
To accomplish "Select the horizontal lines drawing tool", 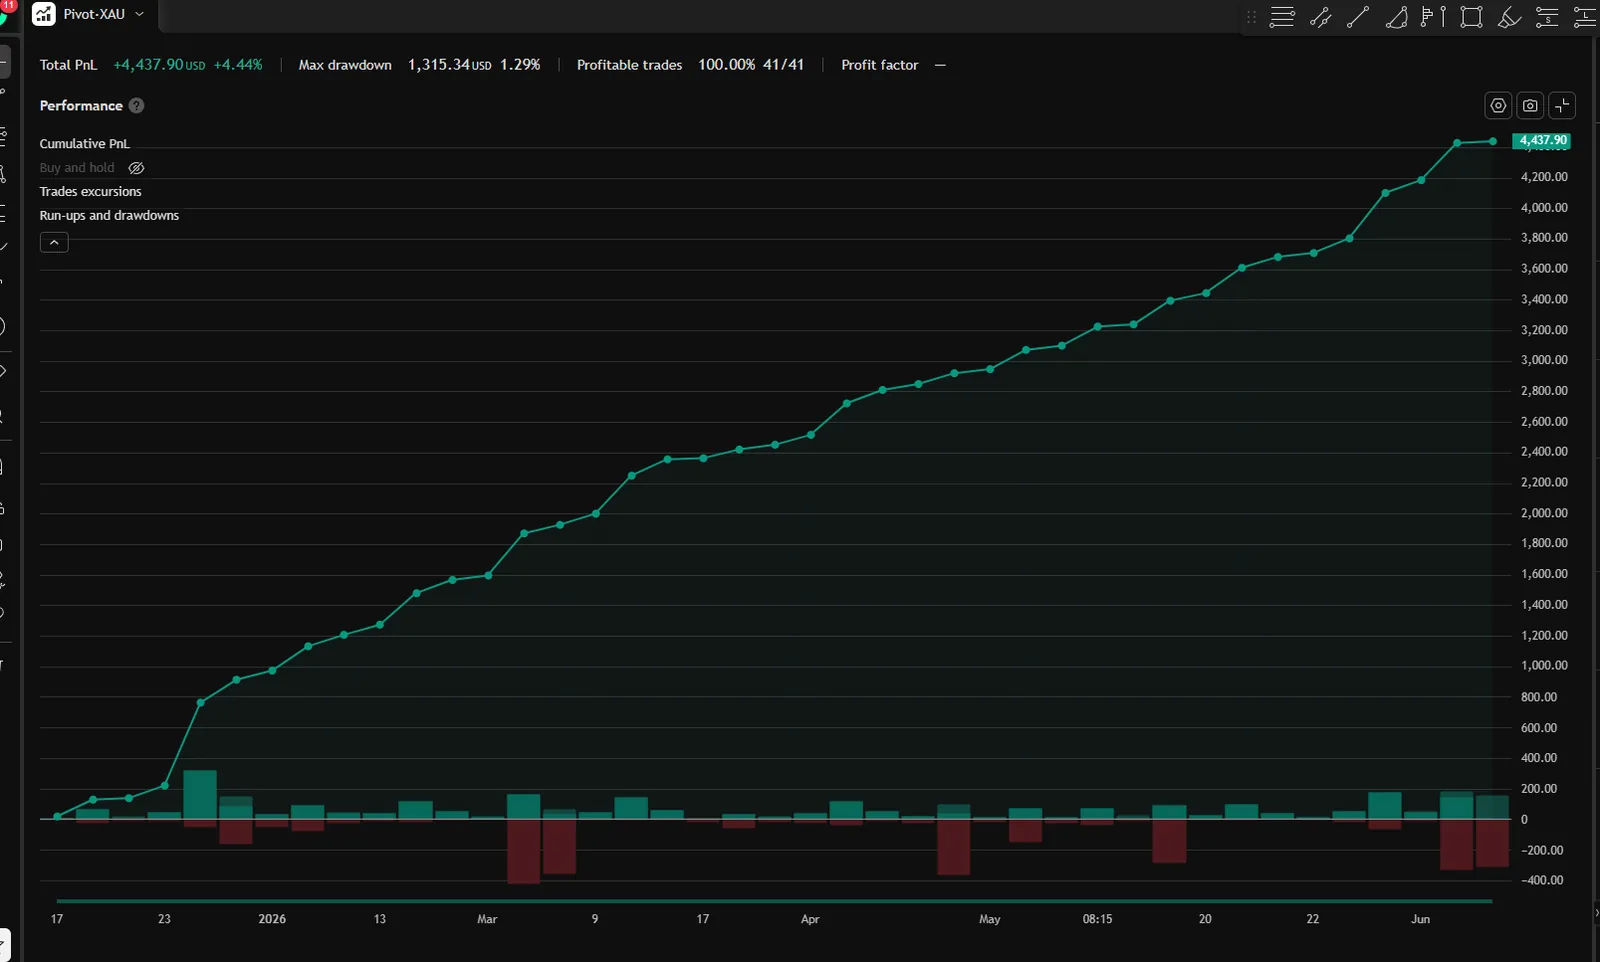I will pos(1282,17).
